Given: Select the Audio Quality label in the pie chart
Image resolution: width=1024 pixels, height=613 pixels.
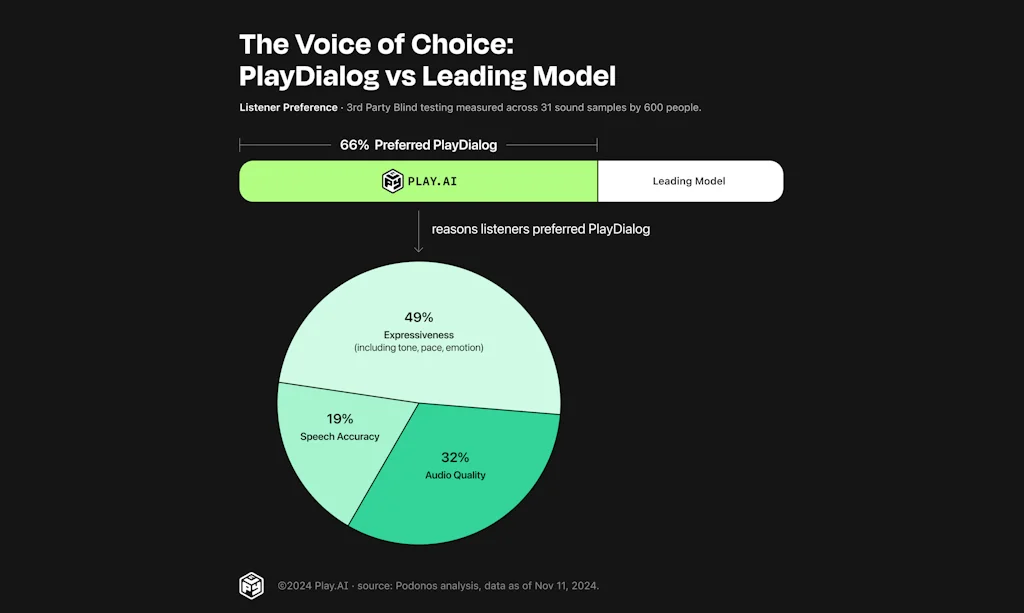Looking at the screenshot, I should (455, 475).
